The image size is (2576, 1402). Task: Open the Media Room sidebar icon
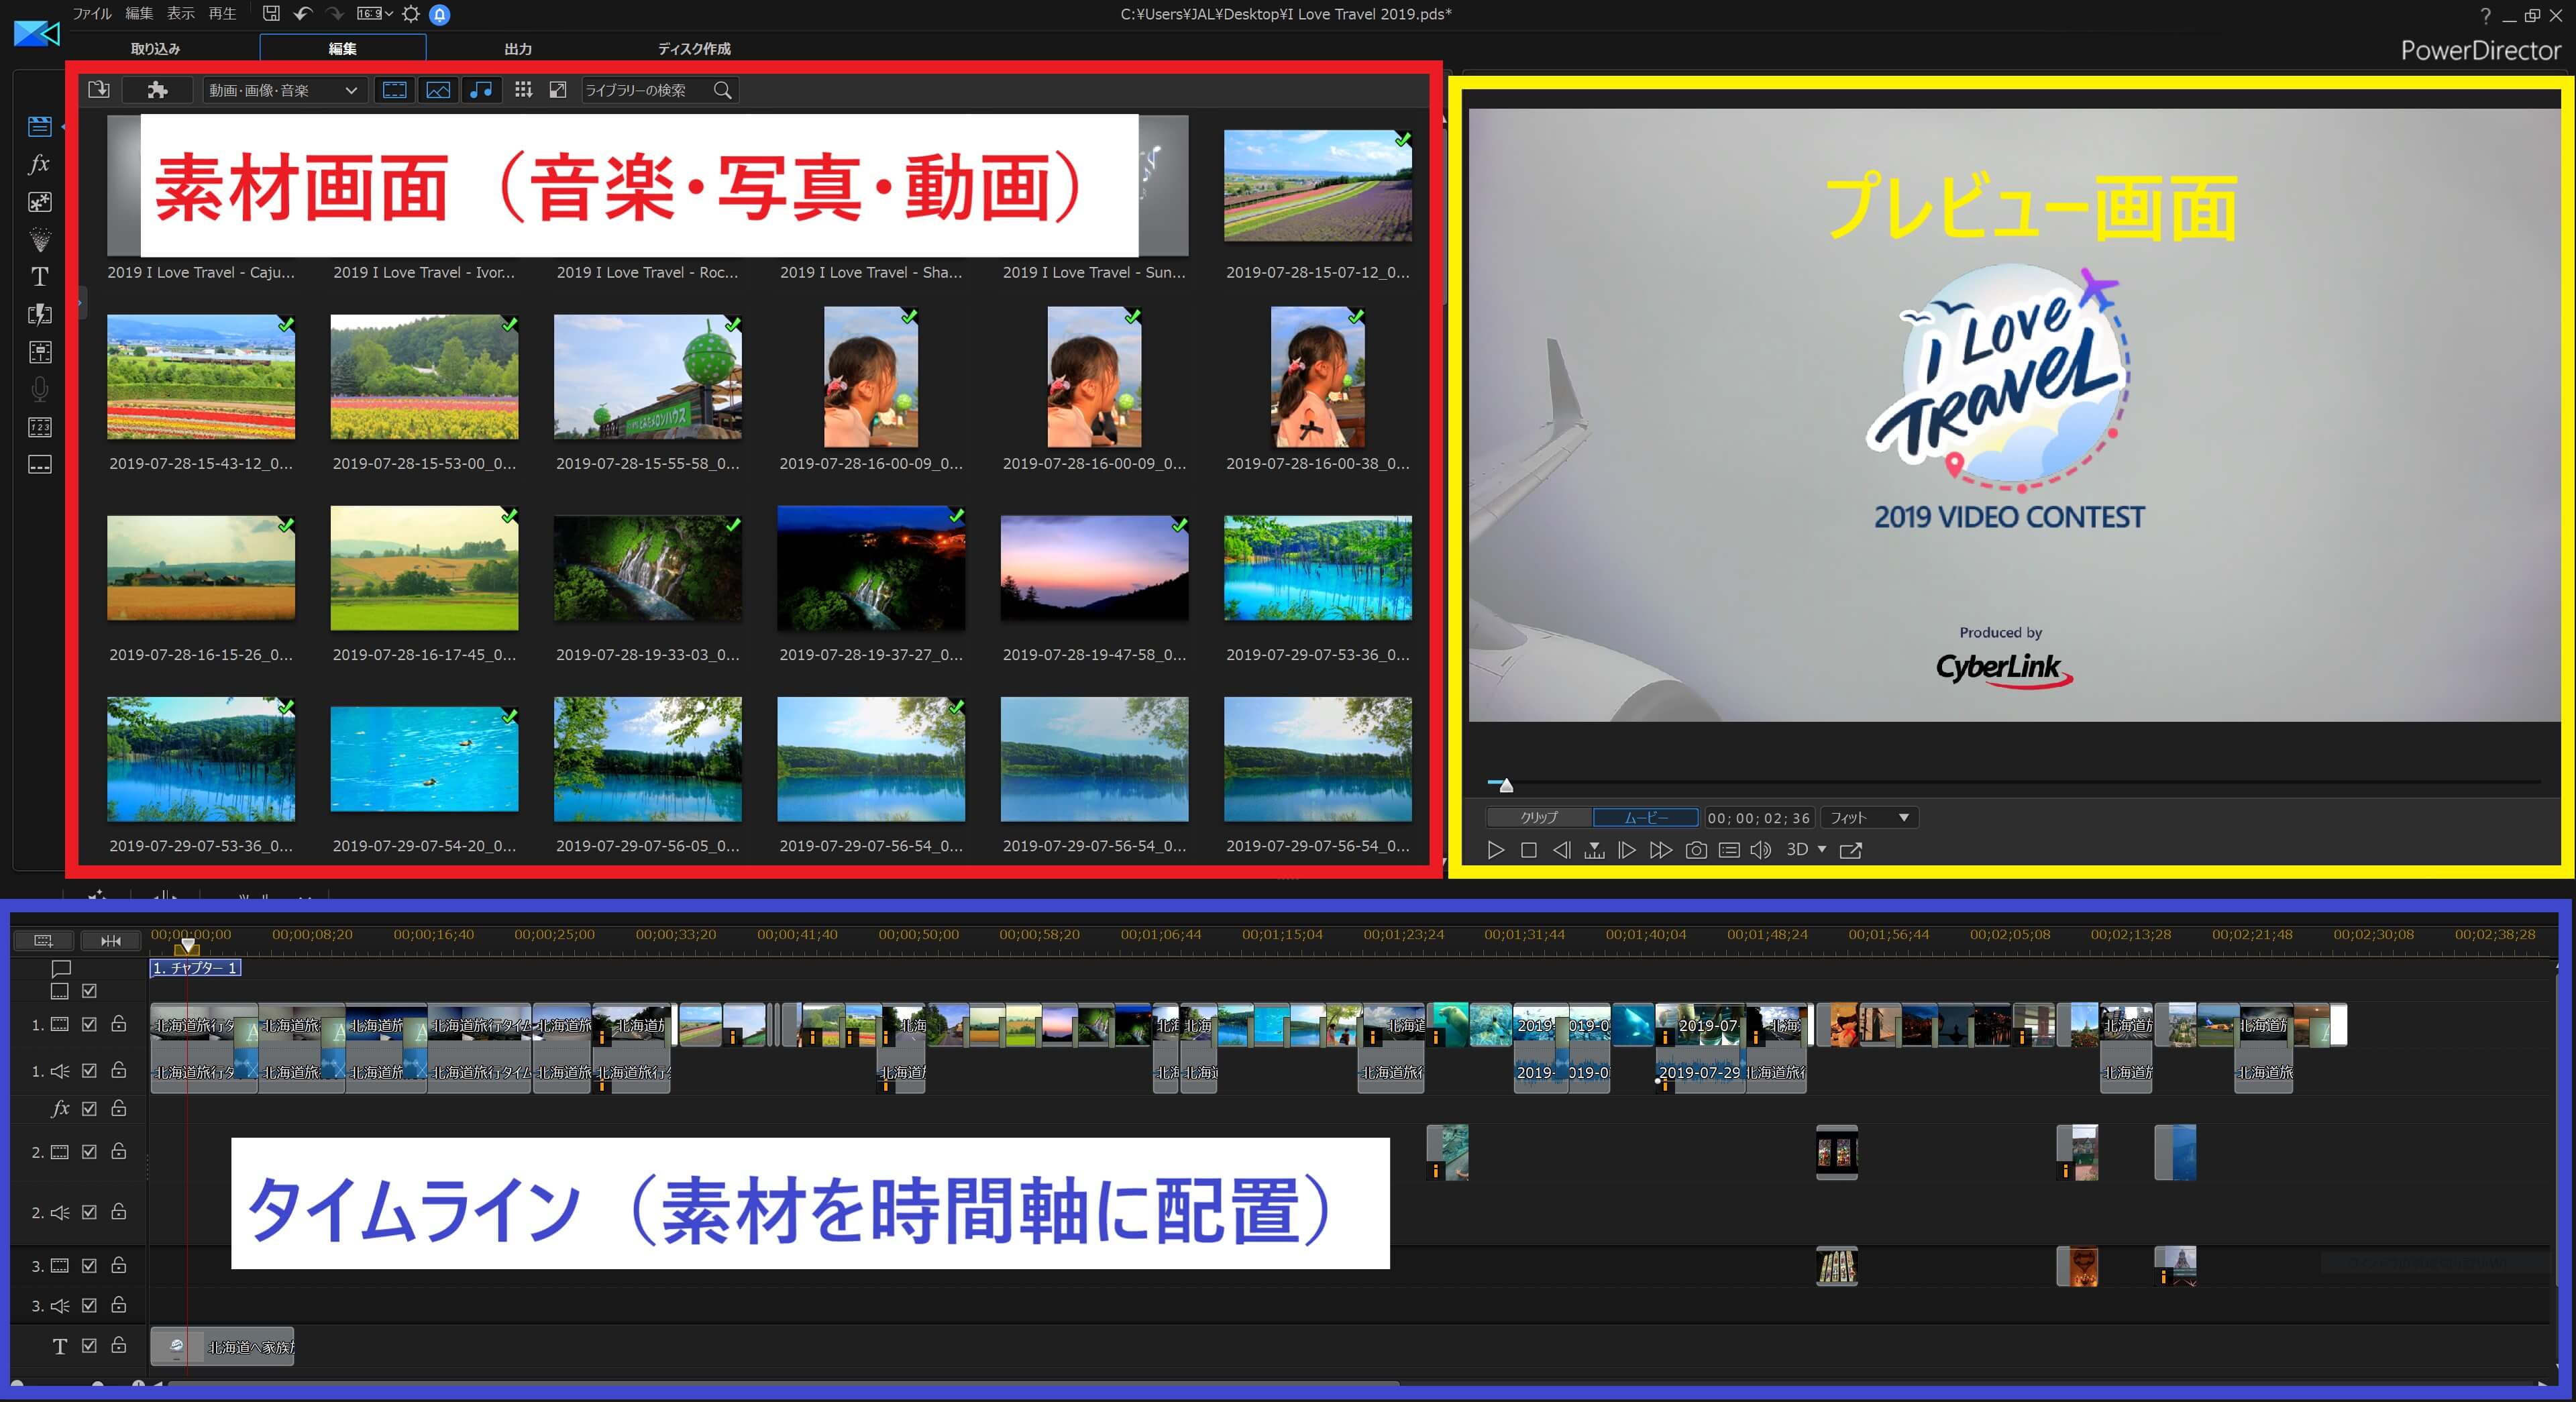click(40, 126)
